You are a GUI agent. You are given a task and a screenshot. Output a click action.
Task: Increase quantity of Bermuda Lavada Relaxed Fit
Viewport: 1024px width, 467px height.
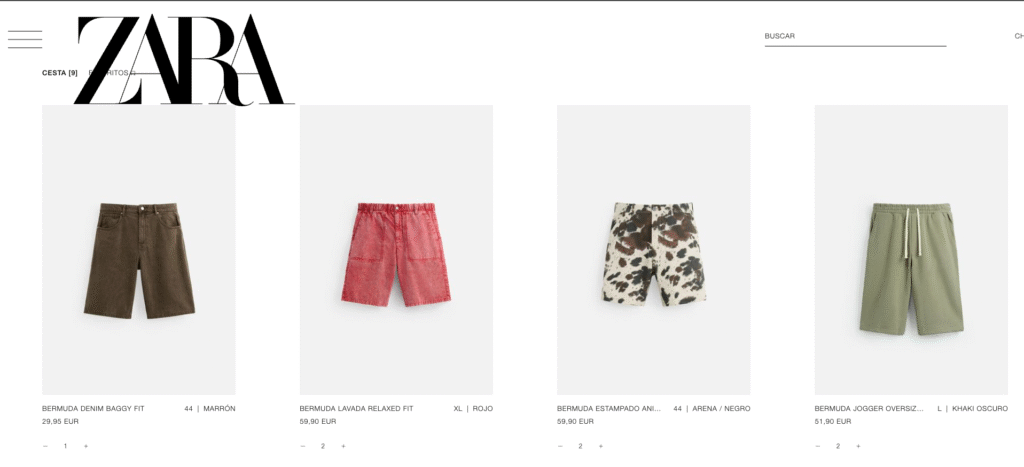343,446
